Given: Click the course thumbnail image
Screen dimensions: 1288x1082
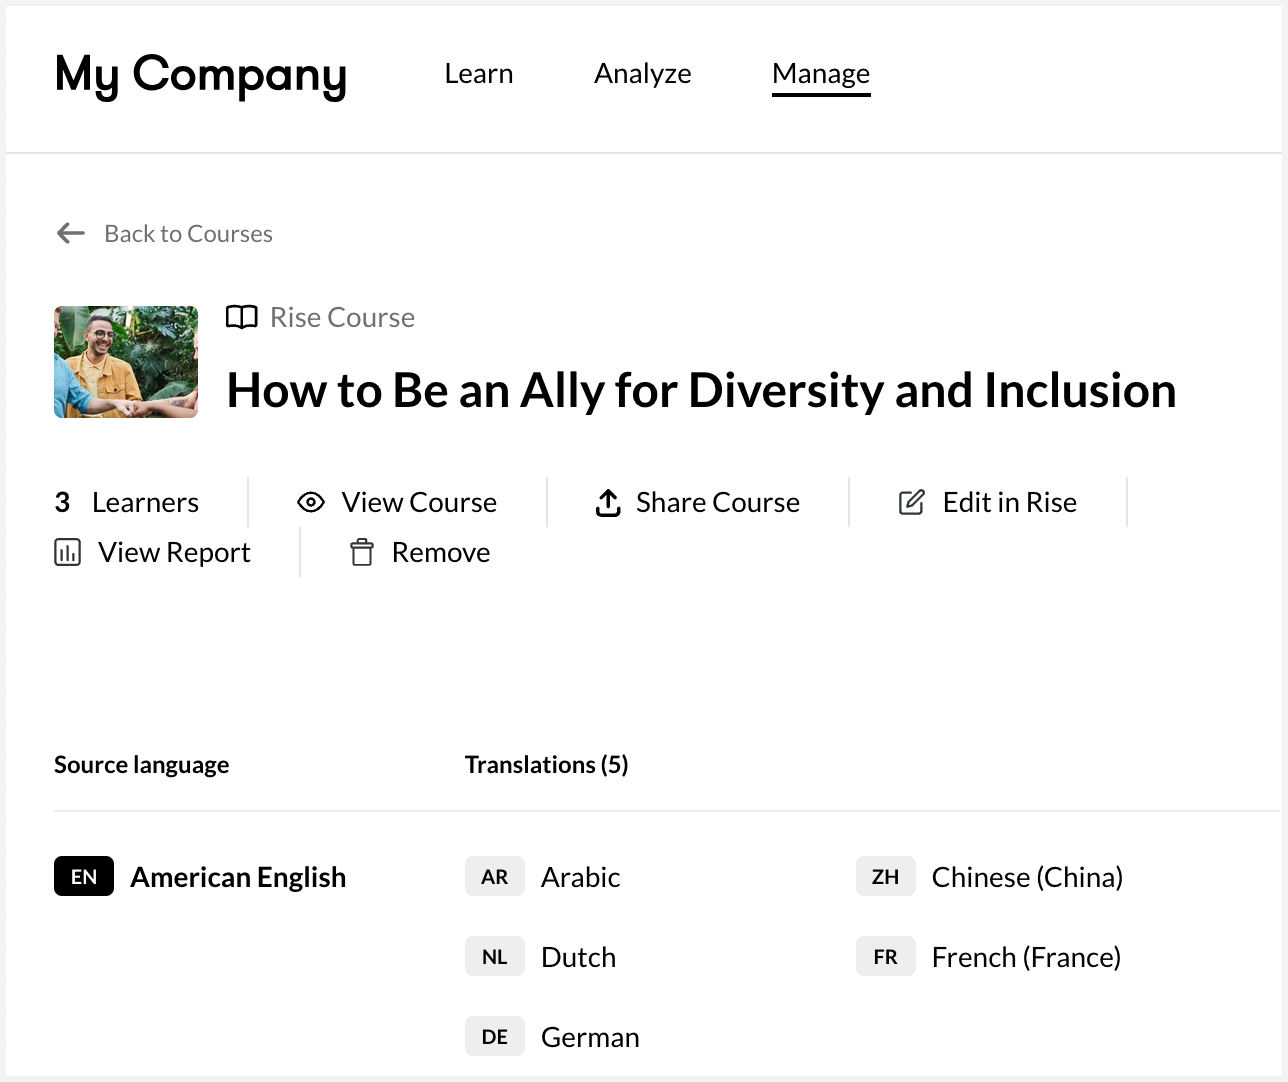Looking at the screenshot, I should click(126, 362).
